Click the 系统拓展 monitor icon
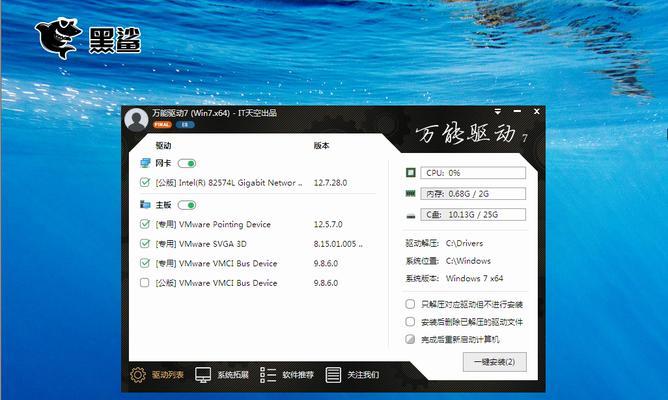 coord(203,375)
